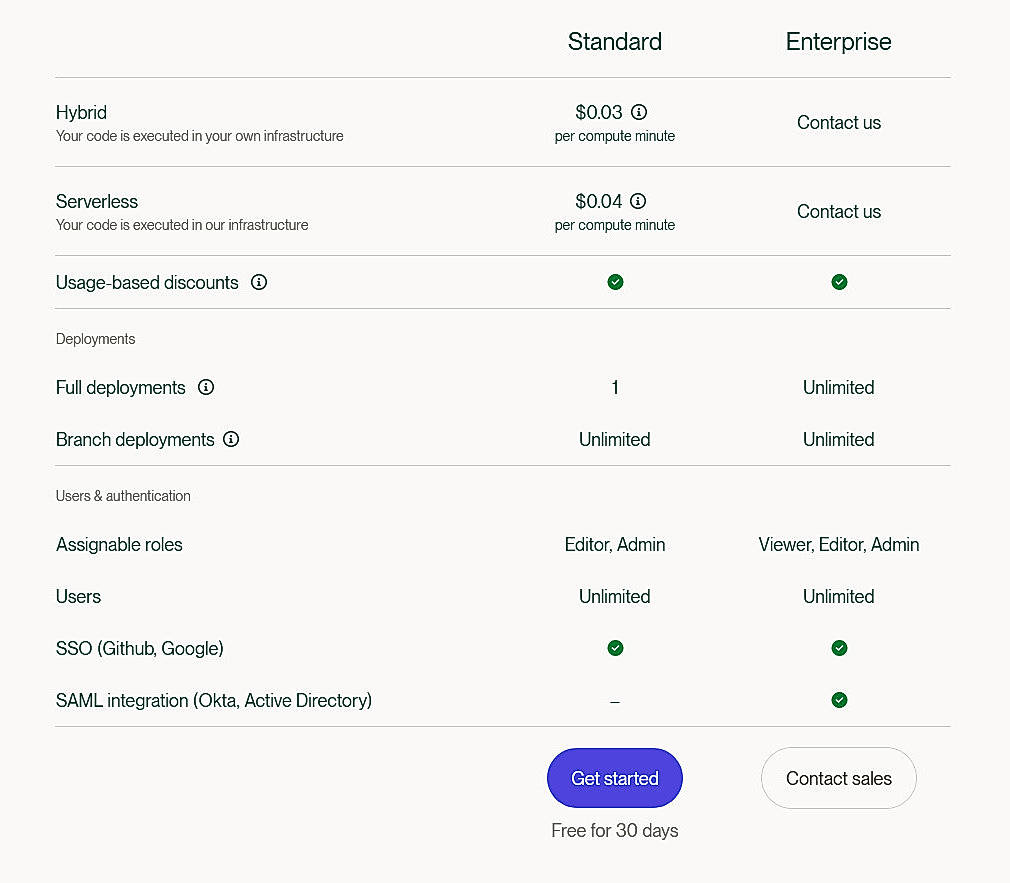The width and height of the screenshot is (1010, 883).
Task: Click the Standard SSO checkmark icon
Action: coord(615,648)
